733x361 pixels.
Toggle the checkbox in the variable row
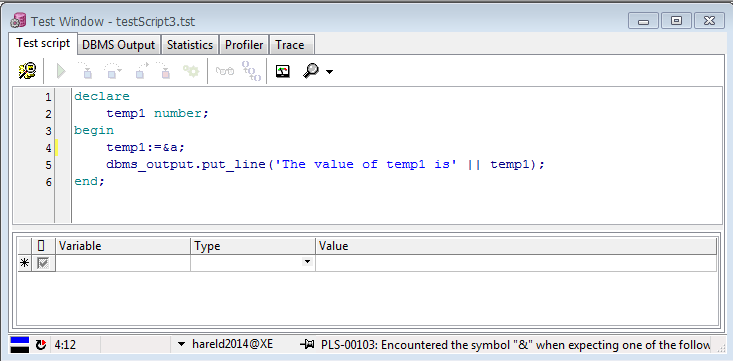(x=43, y=263)
